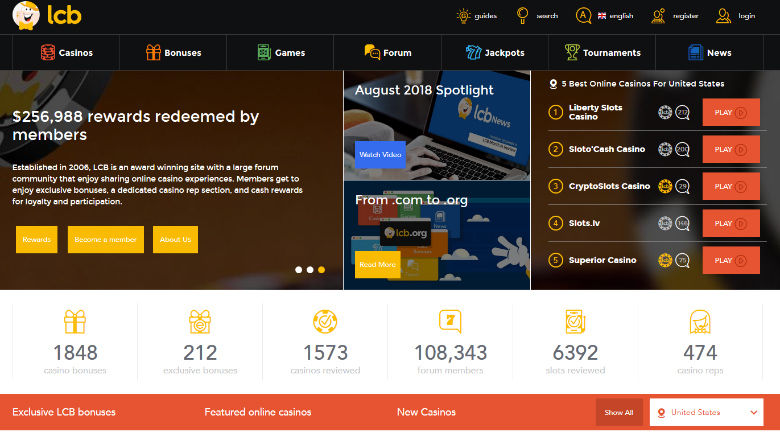780x440 pixels.
Task: Click the '1848' casino bonuses count
Action: point(75,353)
